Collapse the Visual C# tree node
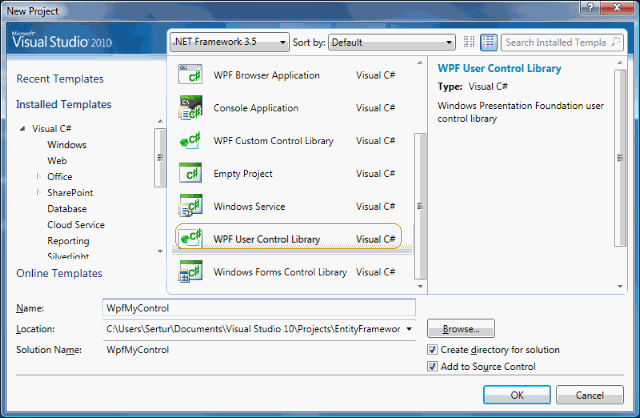The width and height of the screenshot is (640, 418). pos(22,129)
